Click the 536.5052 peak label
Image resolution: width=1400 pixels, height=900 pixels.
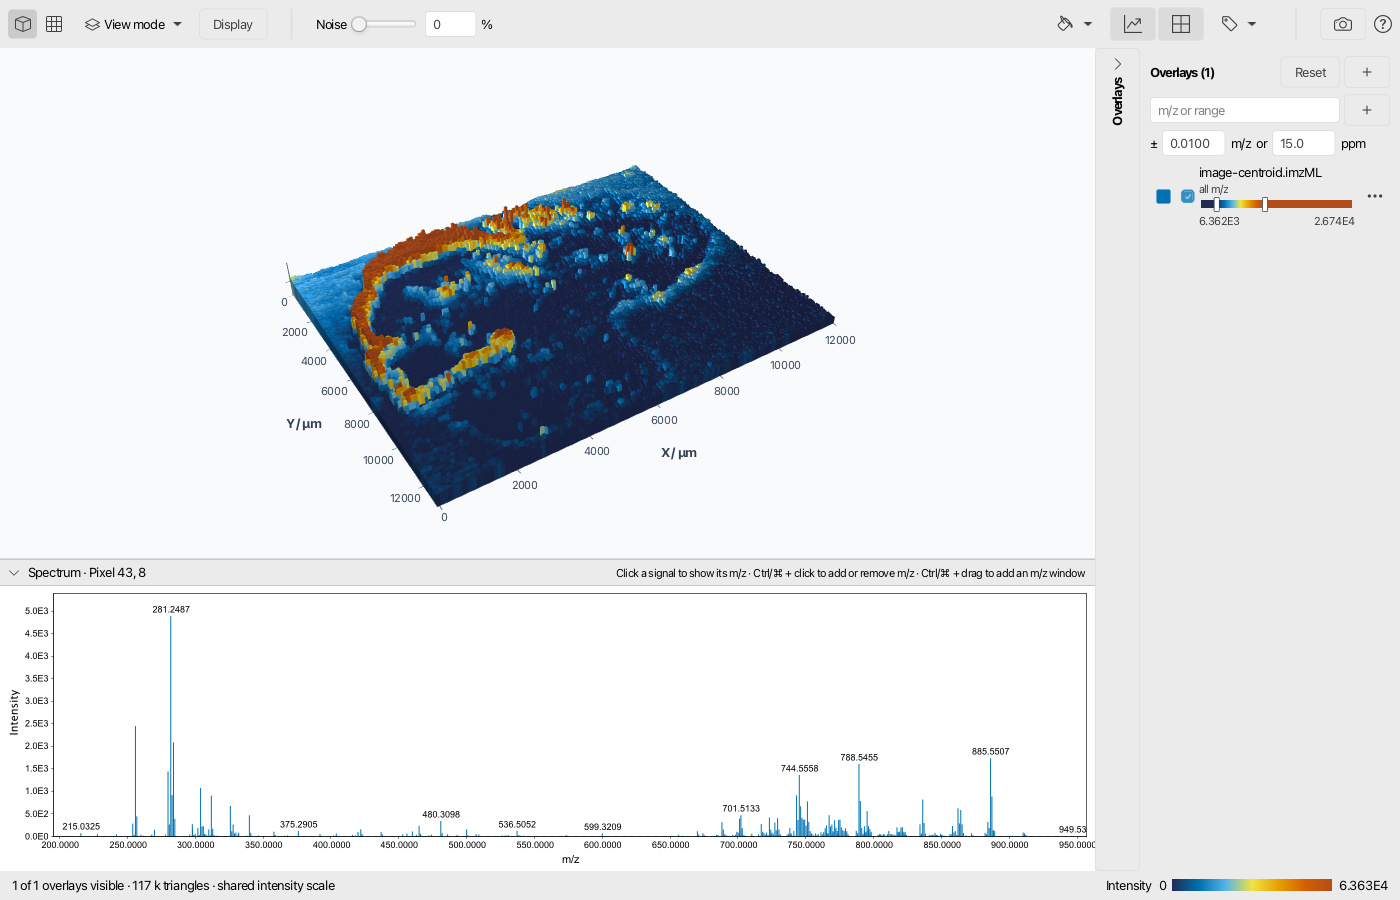[x=517, y=825]
